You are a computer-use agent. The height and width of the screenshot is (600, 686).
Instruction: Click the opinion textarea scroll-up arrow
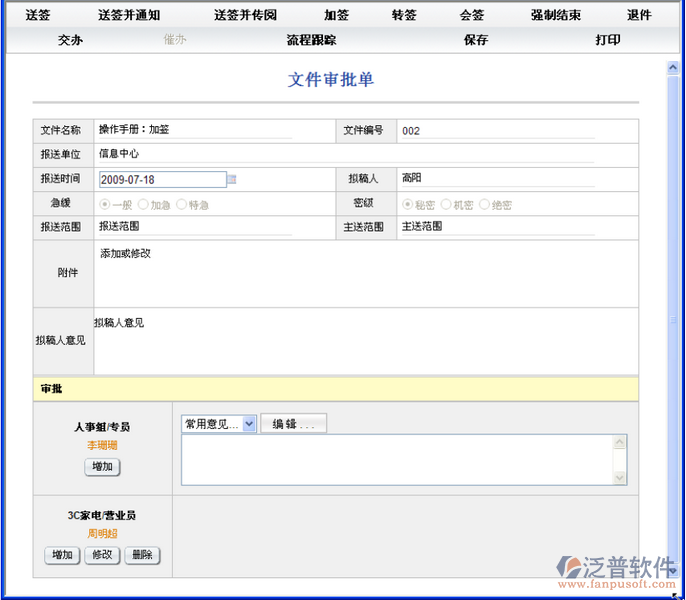click(x=620, y=442)
